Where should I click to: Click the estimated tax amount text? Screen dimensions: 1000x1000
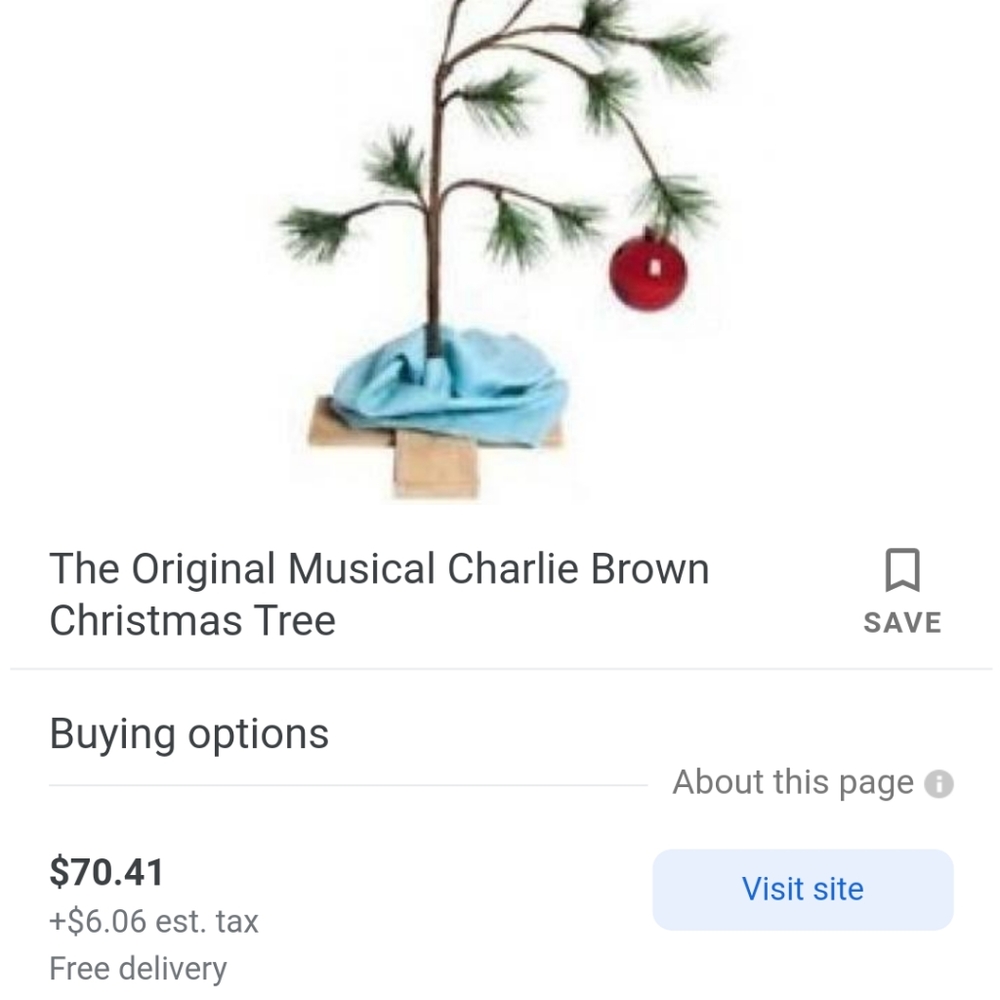click(152, 920)
